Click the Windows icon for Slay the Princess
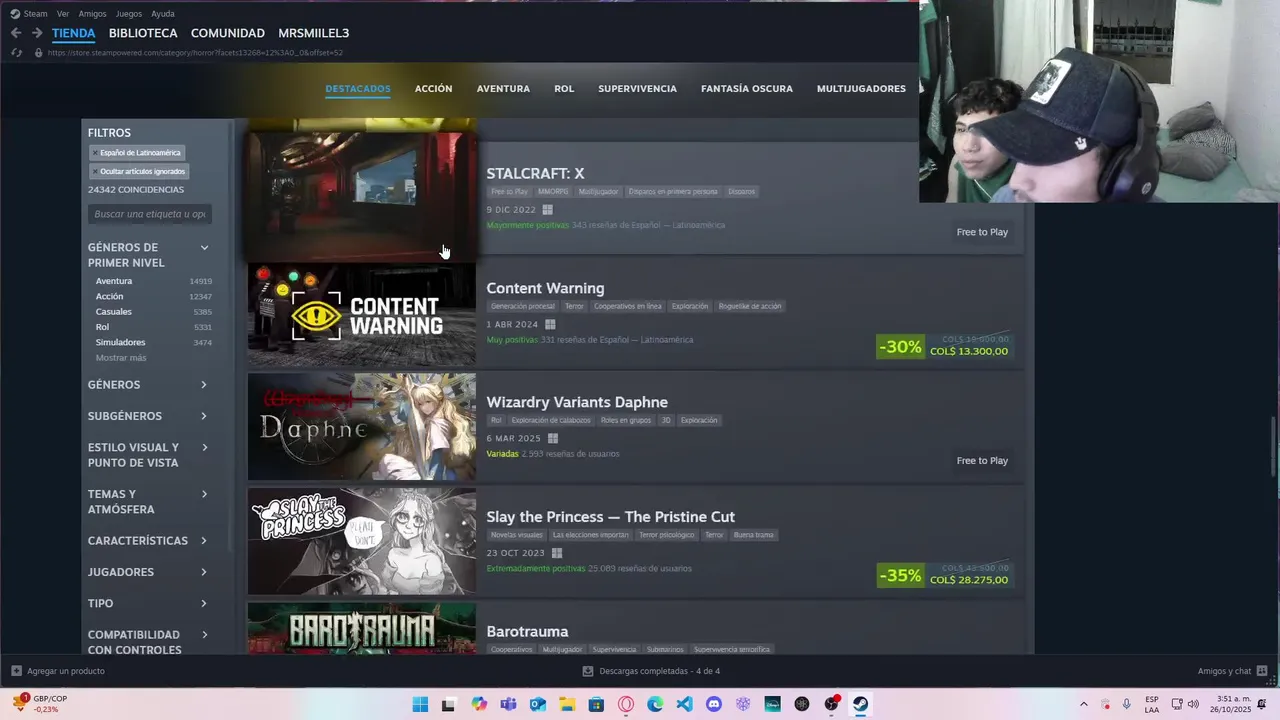 coord(556,553)
